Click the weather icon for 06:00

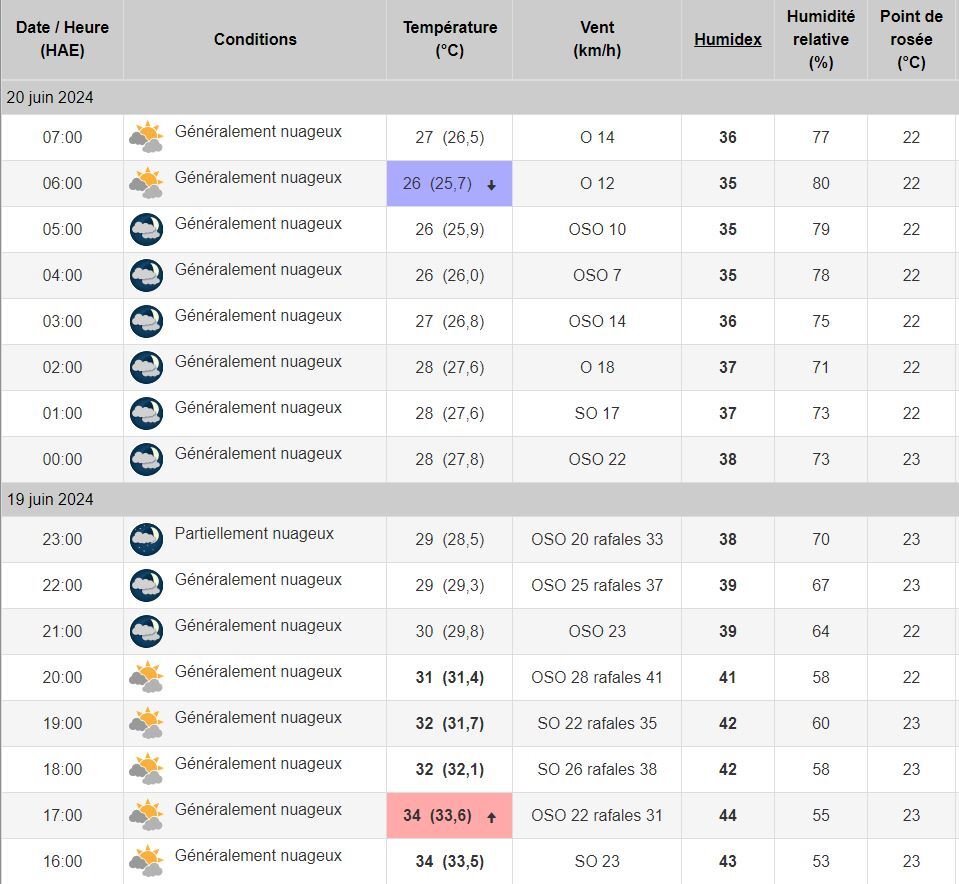coord(146,183)
